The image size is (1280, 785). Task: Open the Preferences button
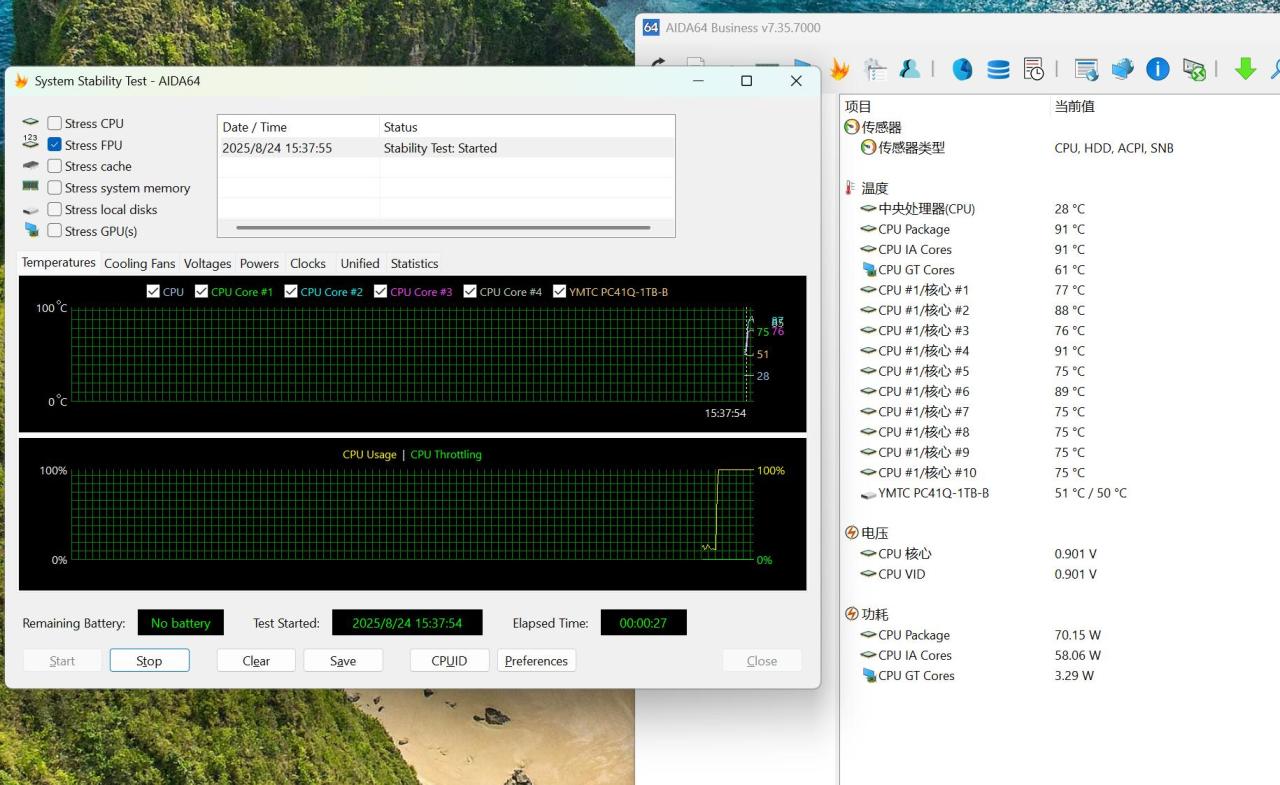[536, 661]
